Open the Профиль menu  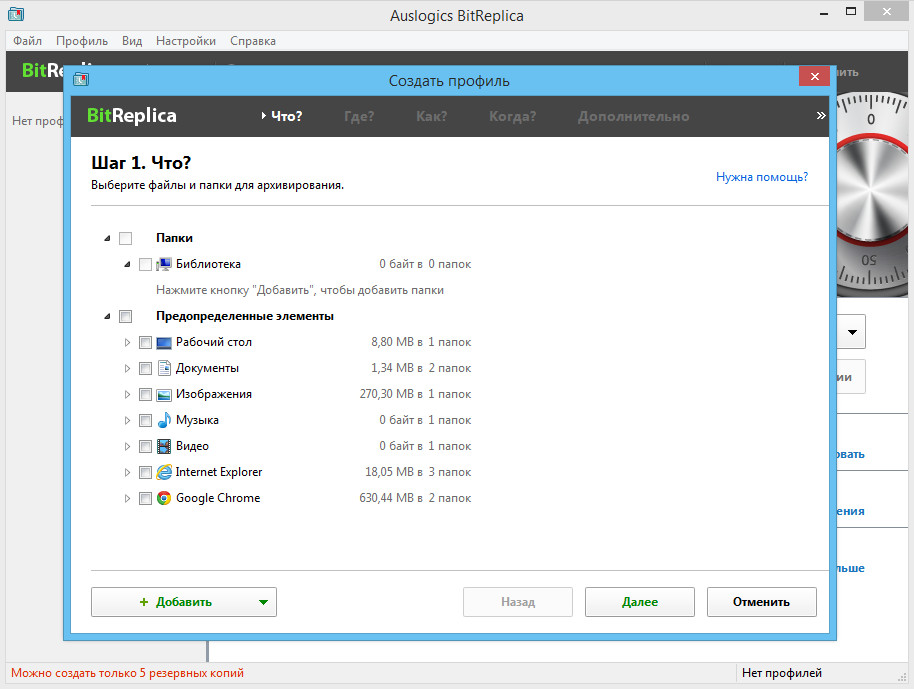point(82,41)
